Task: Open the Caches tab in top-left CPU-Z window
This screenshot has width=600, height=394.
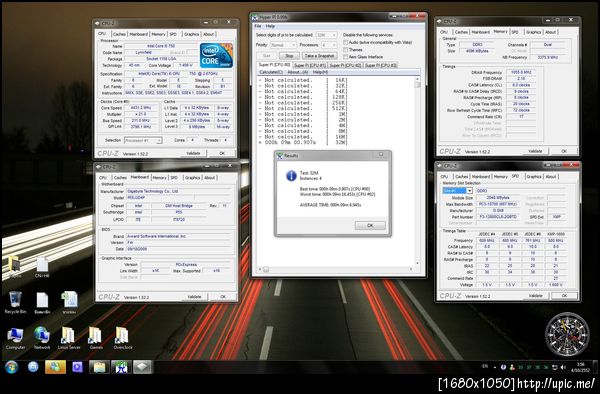Action: (x=119, y=34)
